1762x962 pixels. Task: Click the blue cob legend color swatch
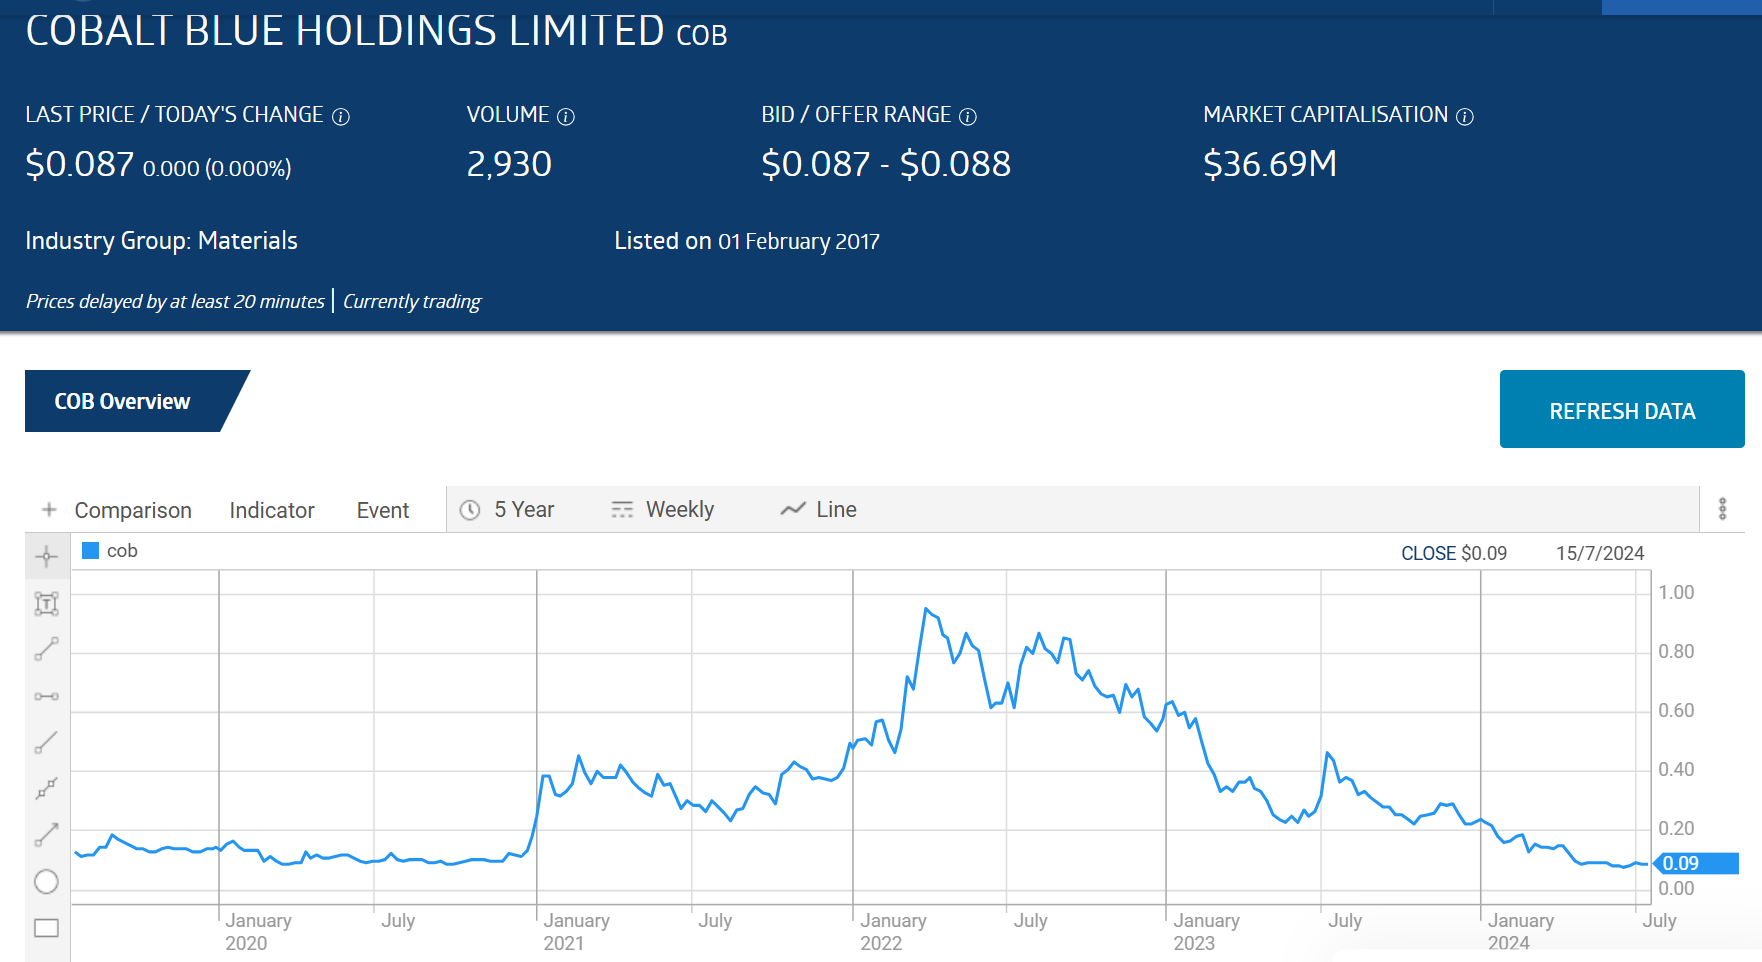click(90, 550)
